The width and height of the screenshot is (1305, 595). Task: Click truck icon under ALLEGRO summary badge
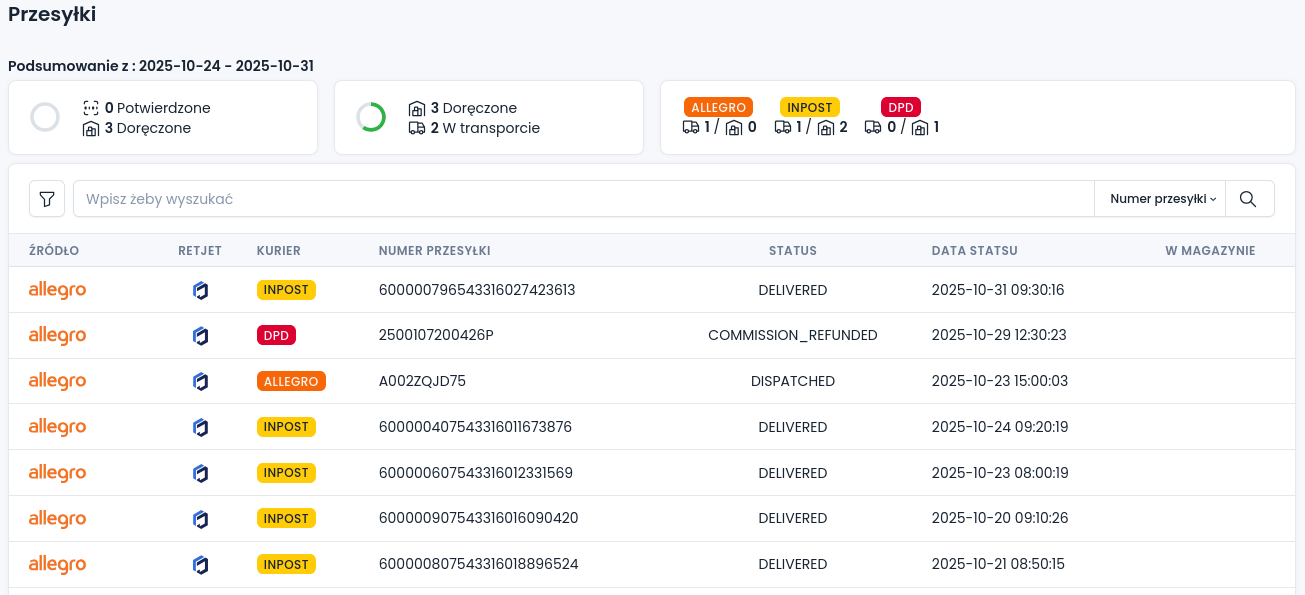point(690,128)
